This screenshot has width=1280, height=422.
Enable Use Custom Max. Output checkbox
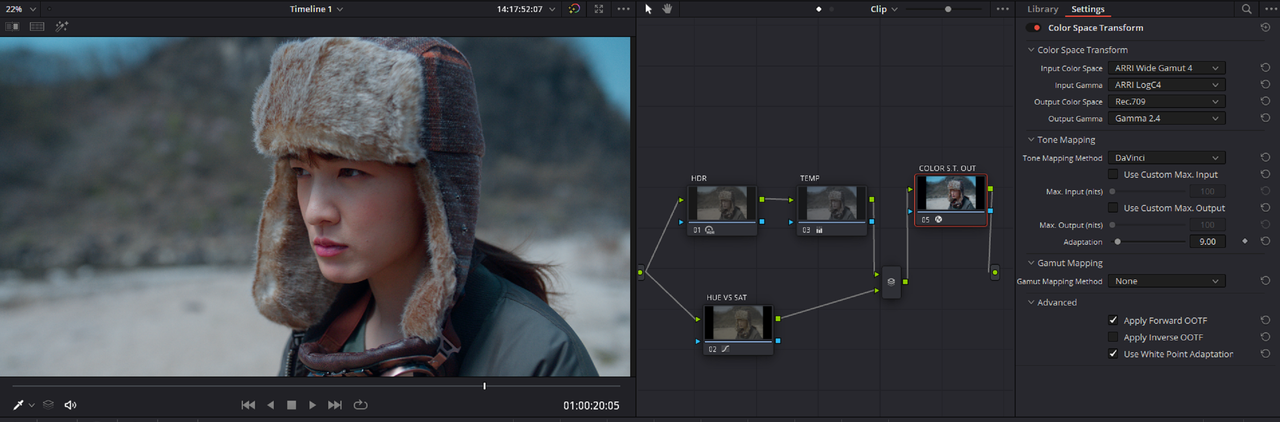[1113, 208]
